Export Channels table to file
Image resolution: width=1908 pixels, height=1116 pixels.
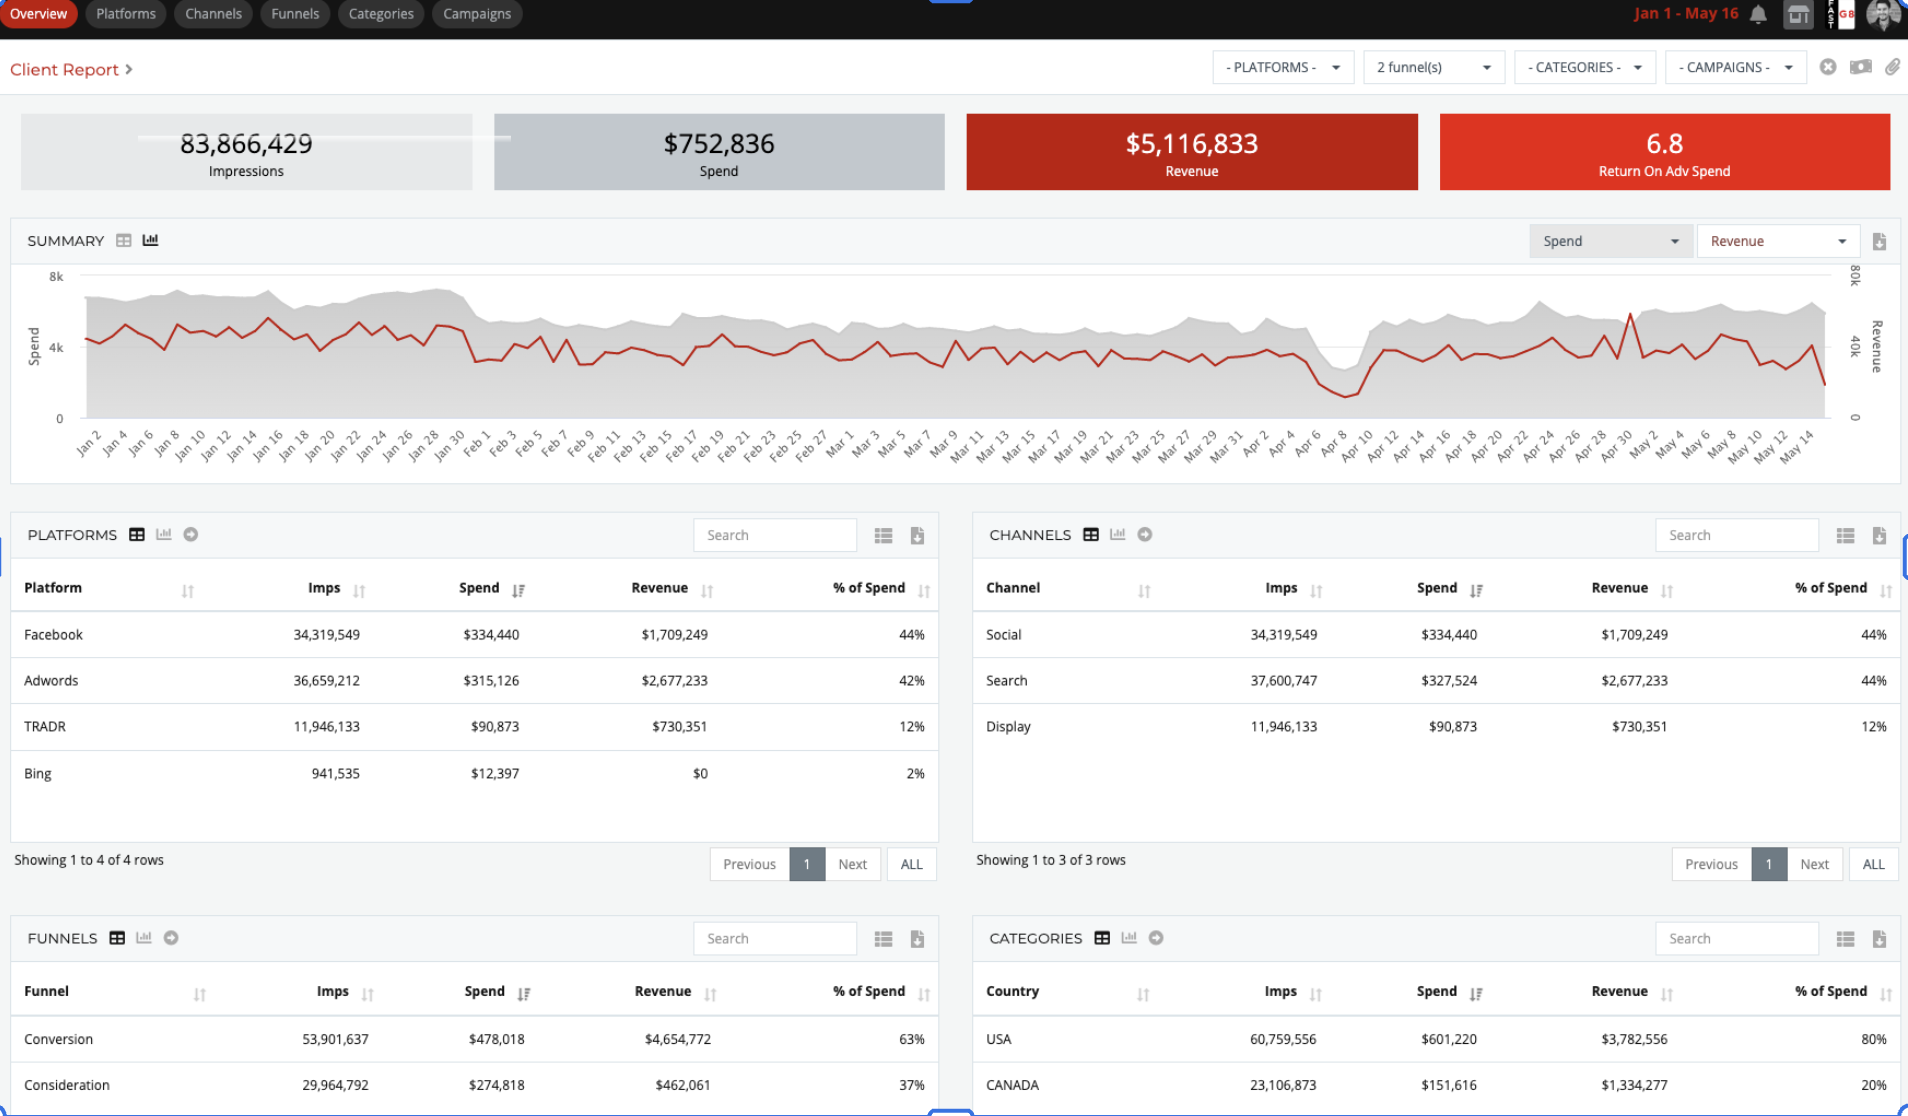point(1879,535)
